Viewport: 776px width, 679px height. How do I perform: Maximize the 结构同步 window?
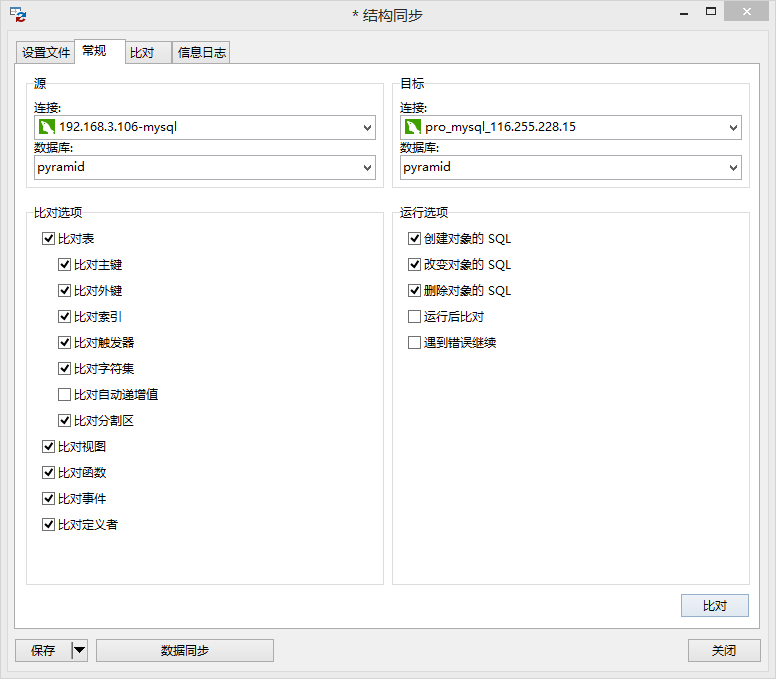711,12
